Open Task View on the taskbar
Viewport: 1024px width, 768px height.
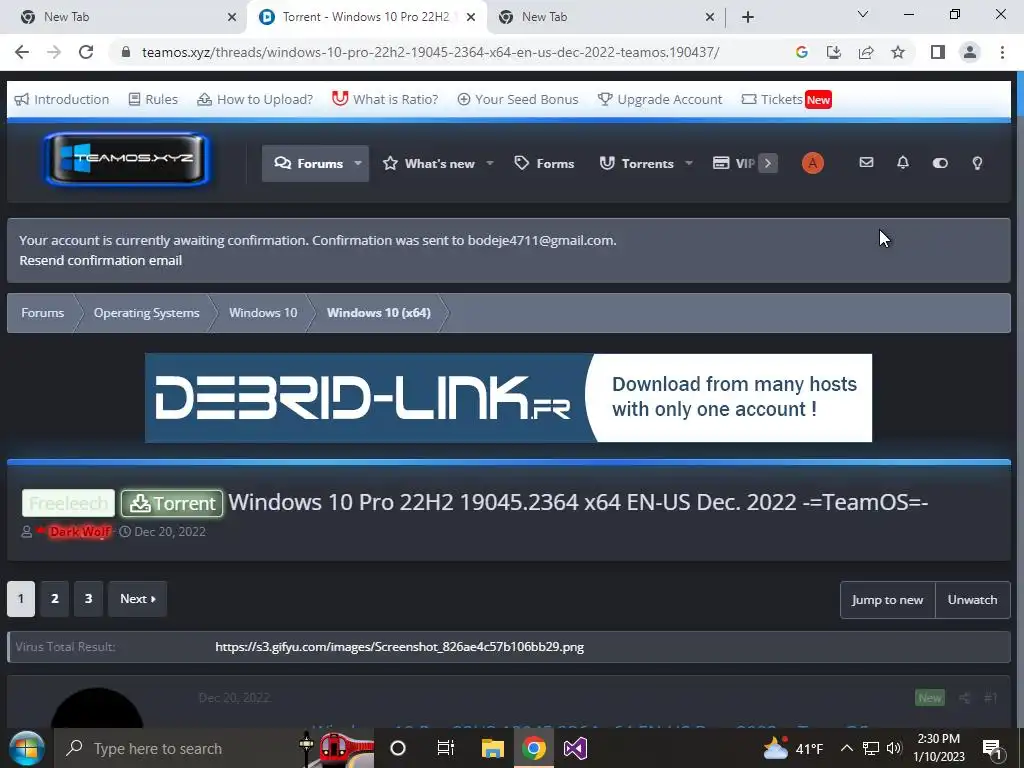tap(445, 748)
